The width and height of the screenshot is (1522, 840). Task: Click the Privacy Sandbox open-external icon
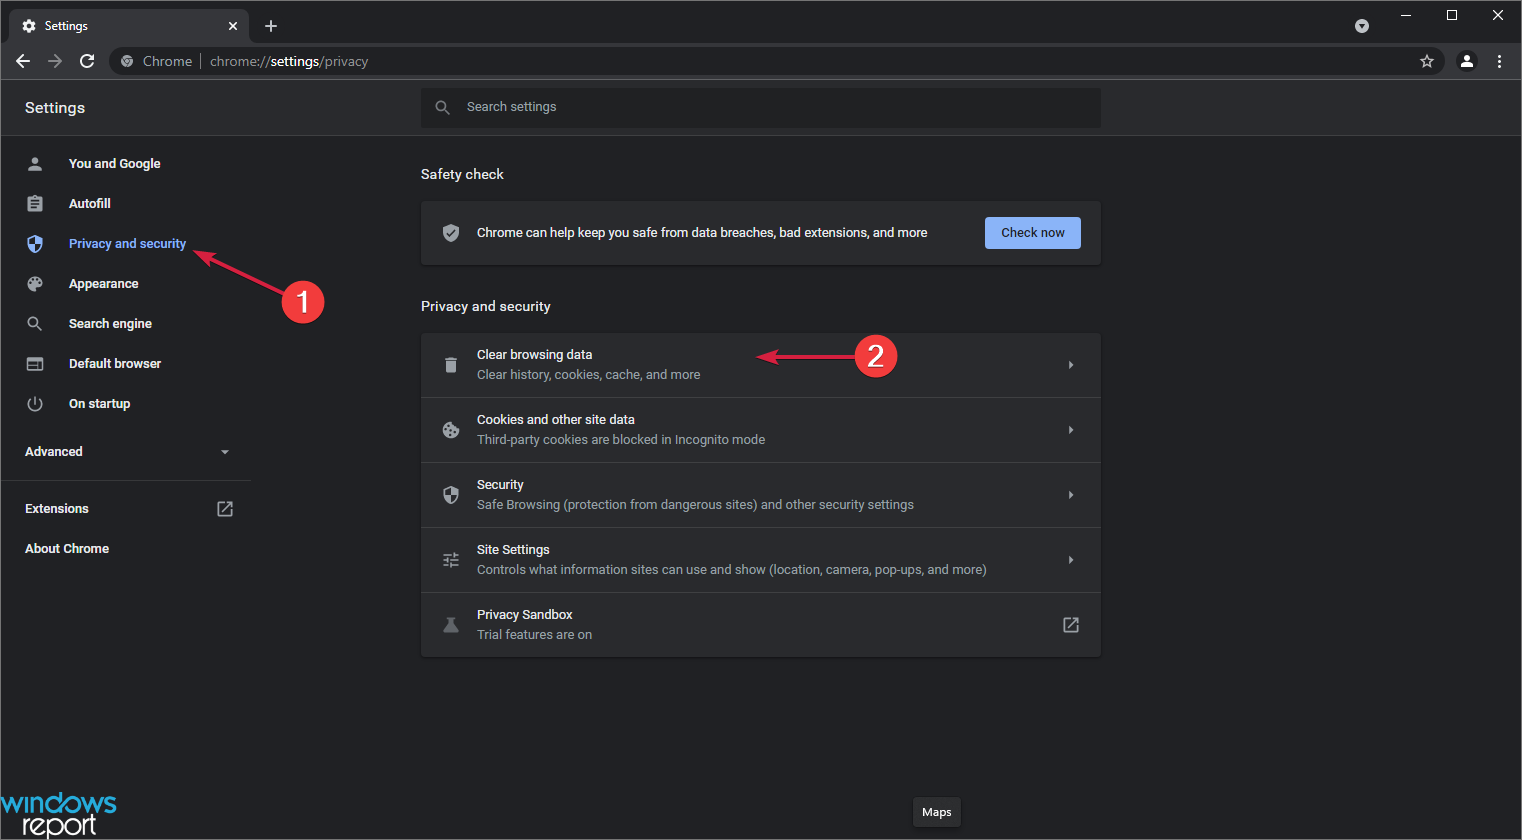1071,625
